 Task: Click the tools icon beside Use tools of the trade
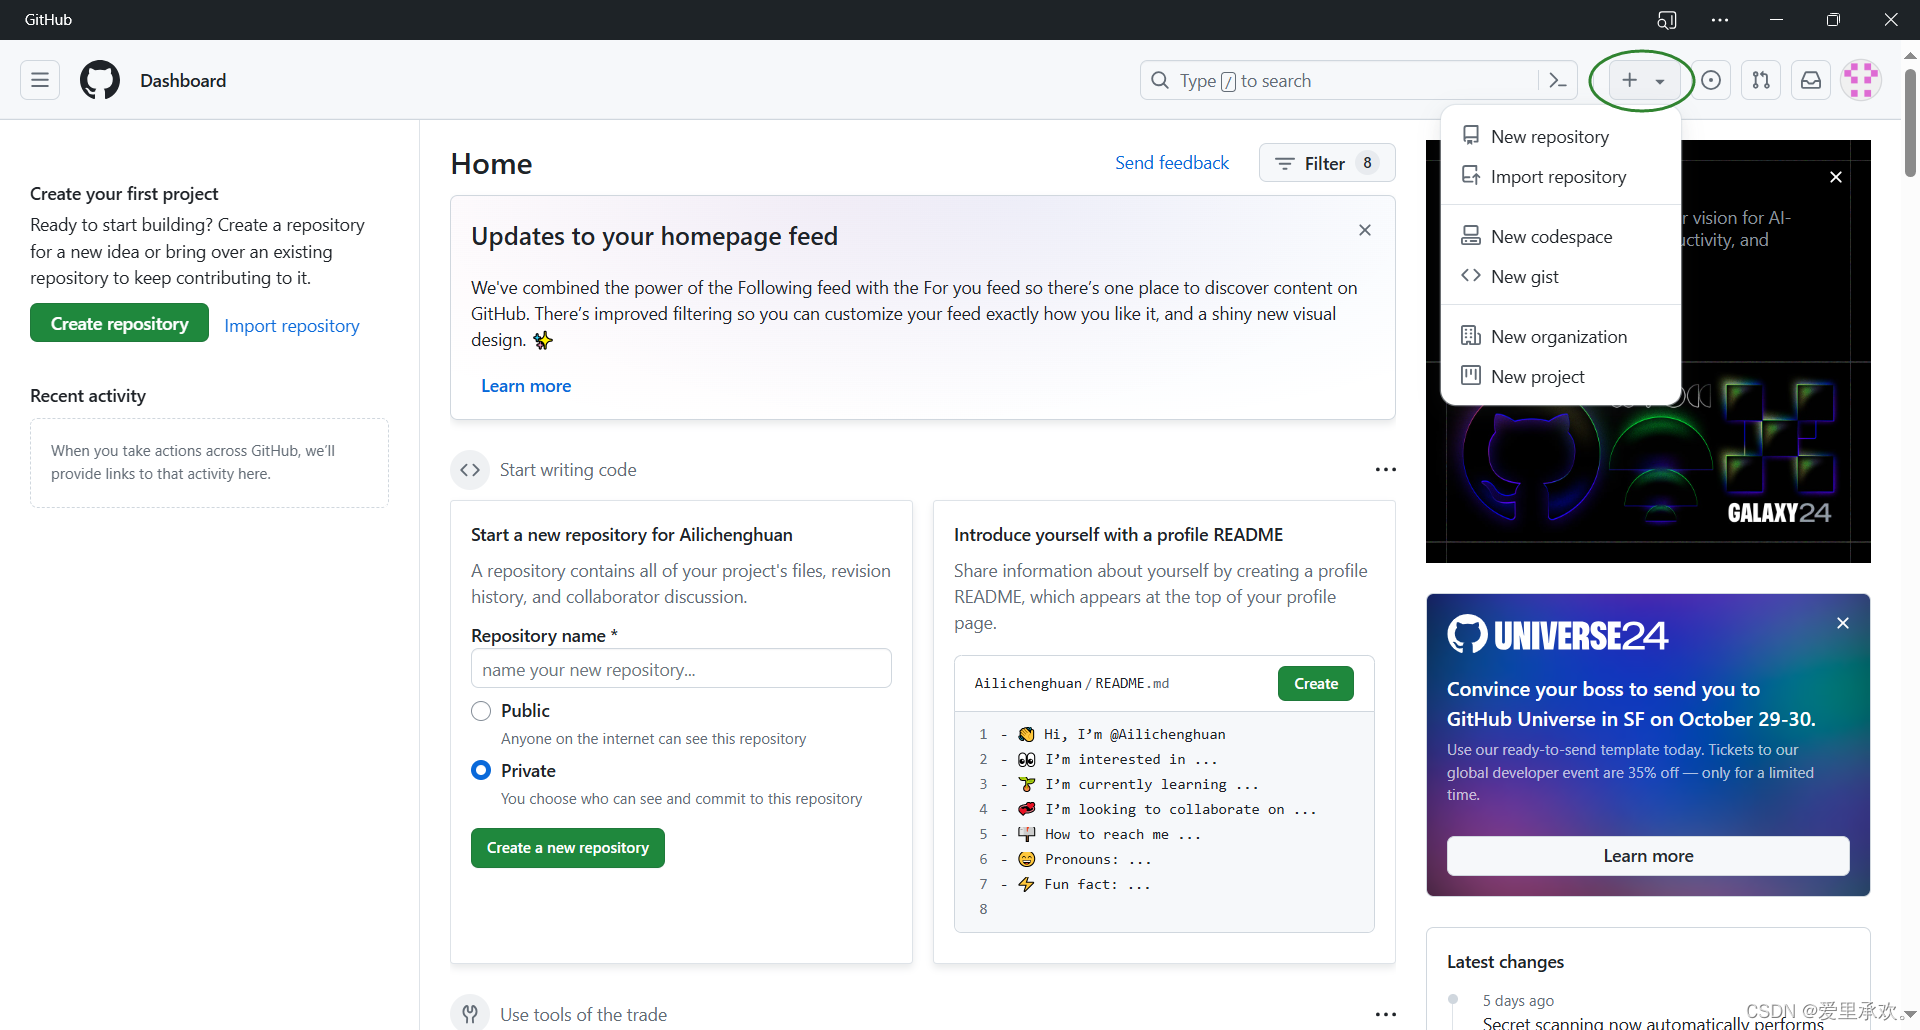[470, 1013]
